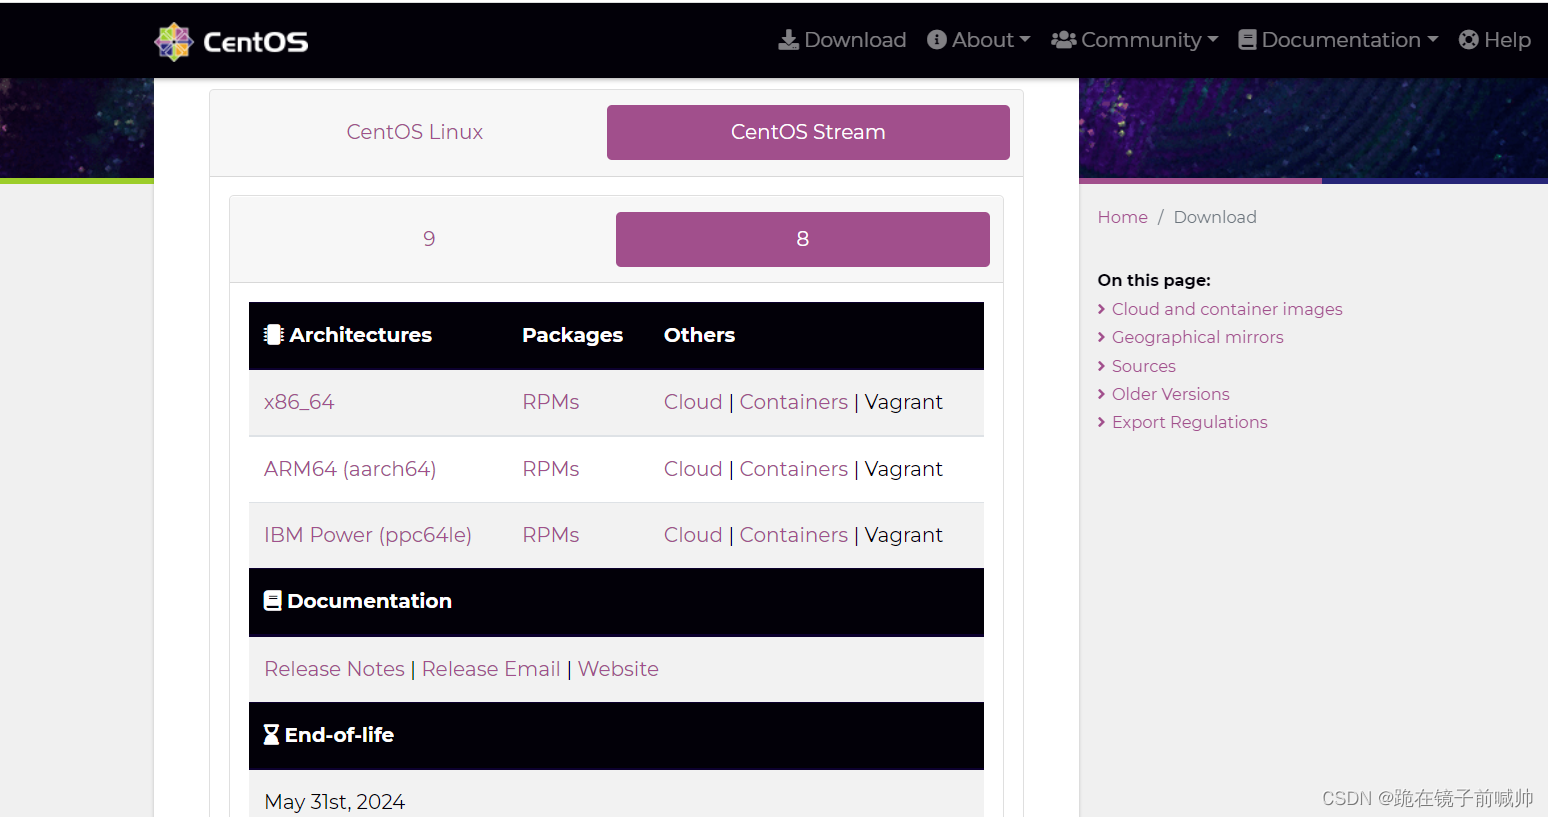Open Cloud link in ARM64 row
The width and height of the screenshot is (1548, 817).
[x=693, y=469]
